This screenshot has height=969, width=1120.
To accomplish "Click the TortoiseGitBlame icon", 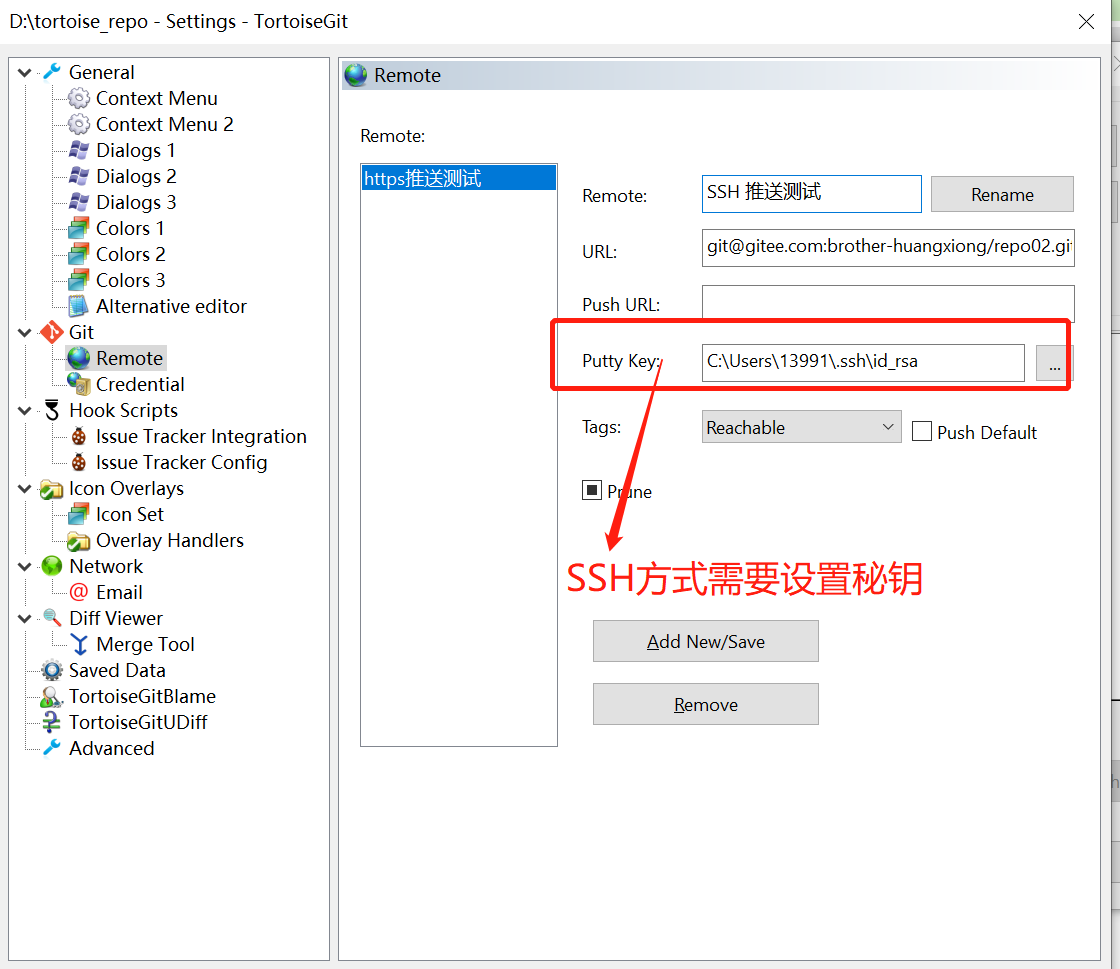I will (x=51, y=697).
